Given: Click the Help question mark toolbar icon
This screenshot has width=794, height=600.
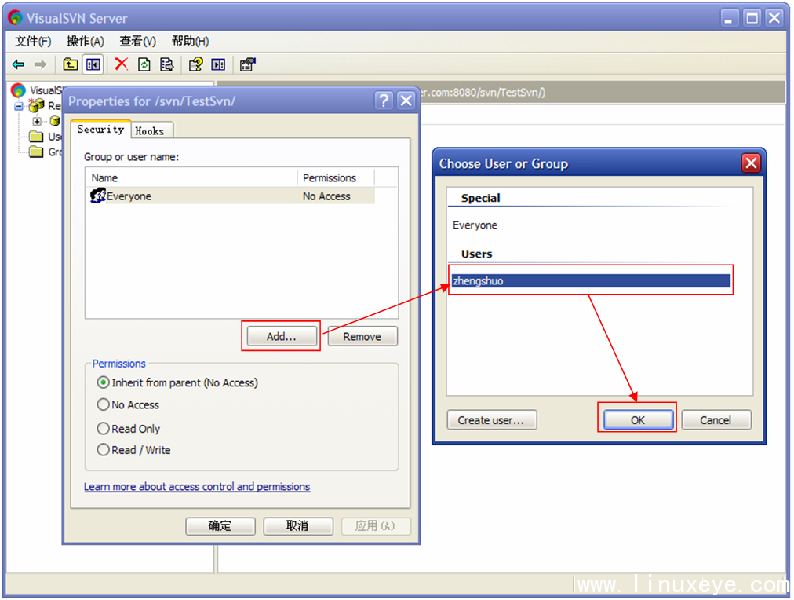Looking at the screenshot, I should pyautogui.click(x=195, y=64).
